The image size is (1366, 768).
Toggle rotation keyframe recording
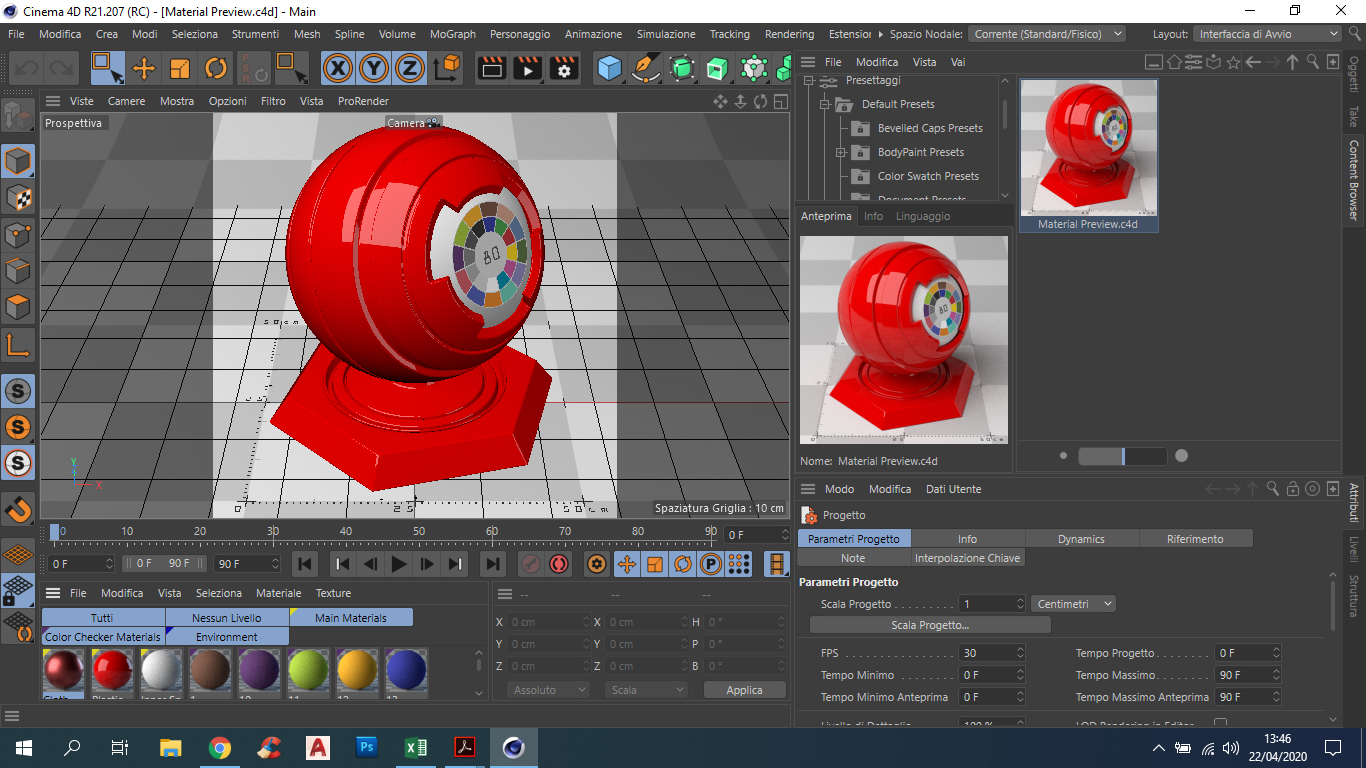pos(683,564)
